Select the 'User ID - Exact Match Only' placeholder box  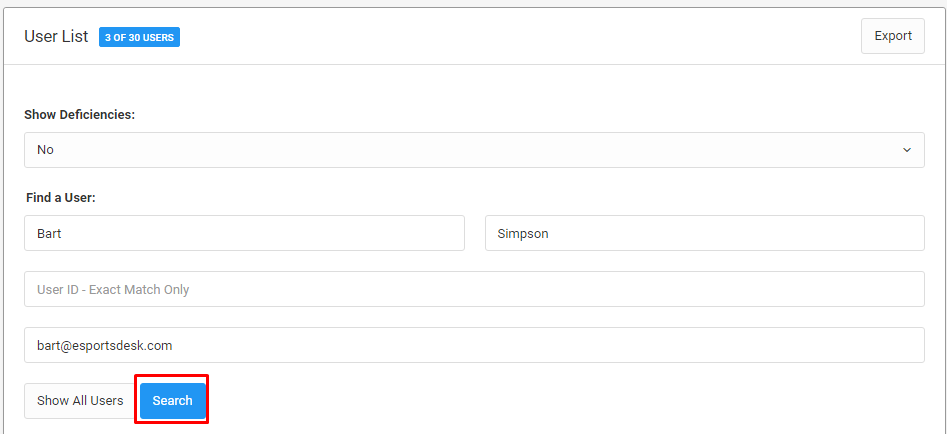(x=474, y=289)
